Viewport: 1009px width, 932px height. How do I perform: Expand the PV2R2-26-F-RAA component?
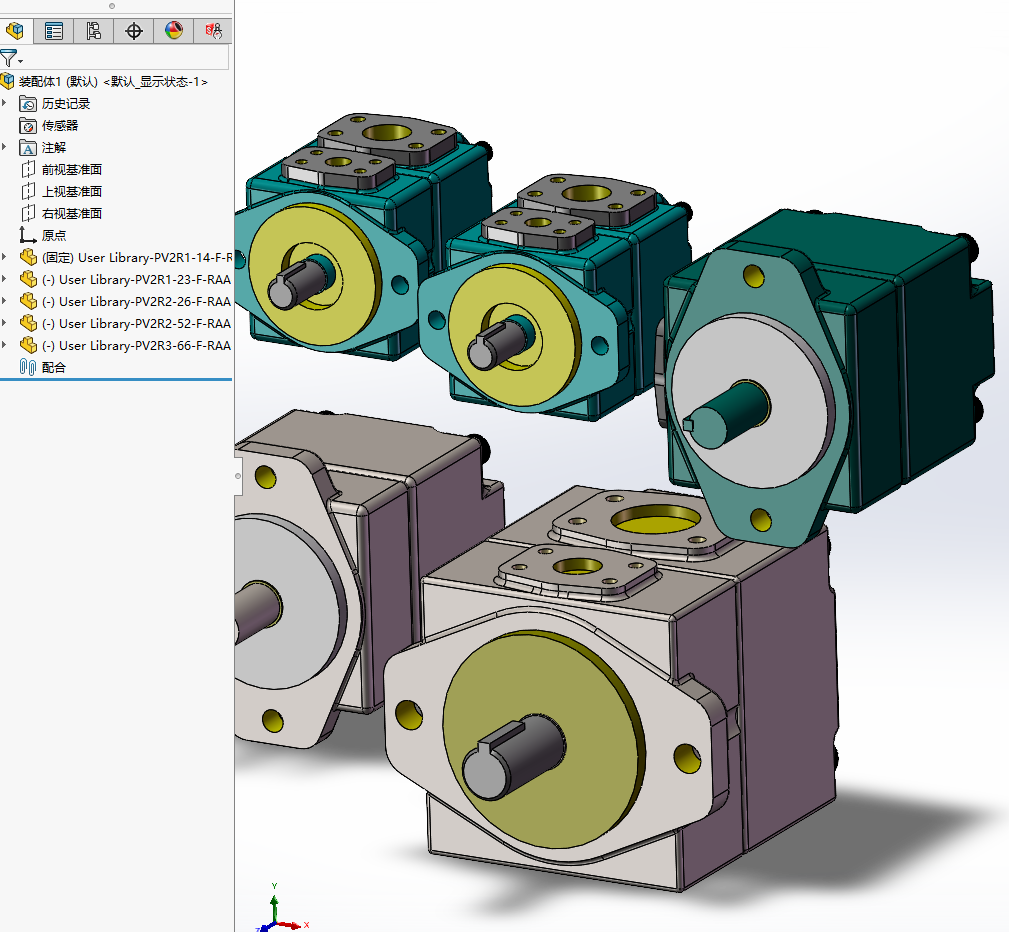pos(5,301)
